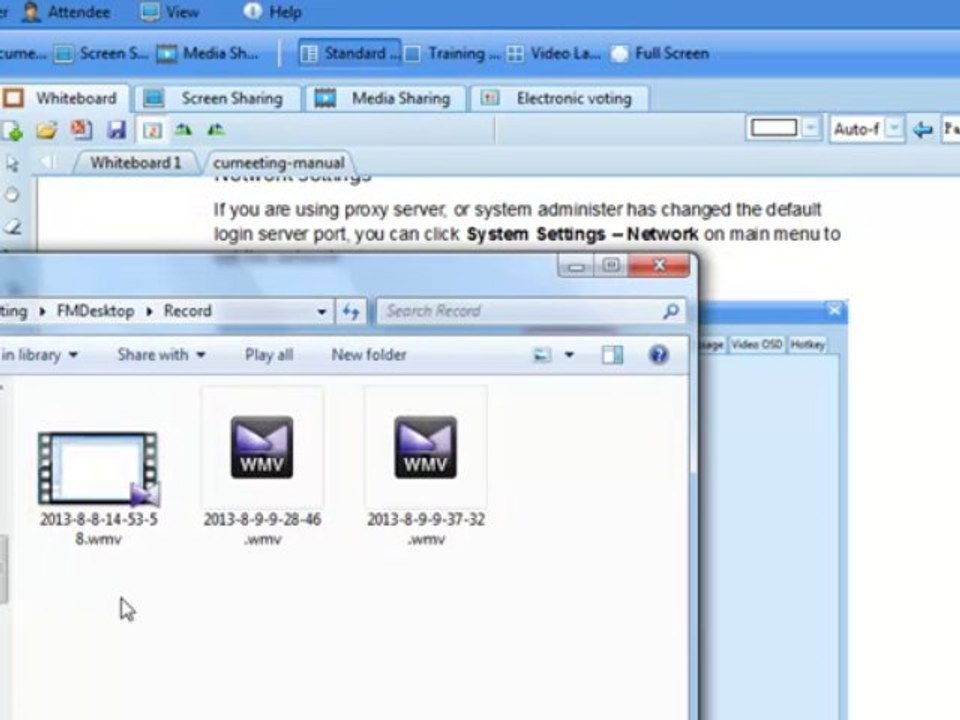Click the first green rotate icon

pos(183,130)
